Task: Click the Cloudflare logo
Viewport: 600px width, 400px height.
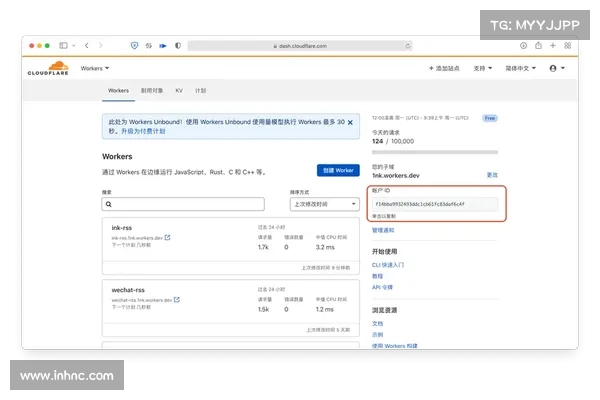Action: [49, 69]
